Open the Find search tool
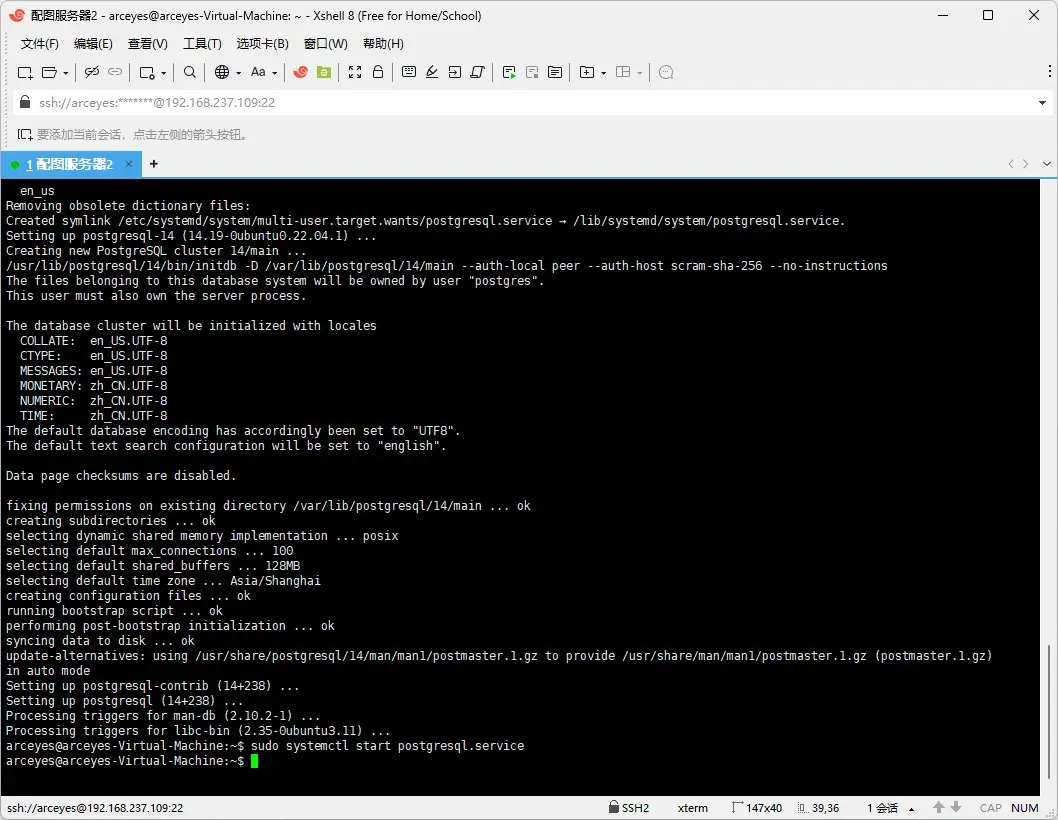This screenshot has width=1058, height=820. coord(188,72)
